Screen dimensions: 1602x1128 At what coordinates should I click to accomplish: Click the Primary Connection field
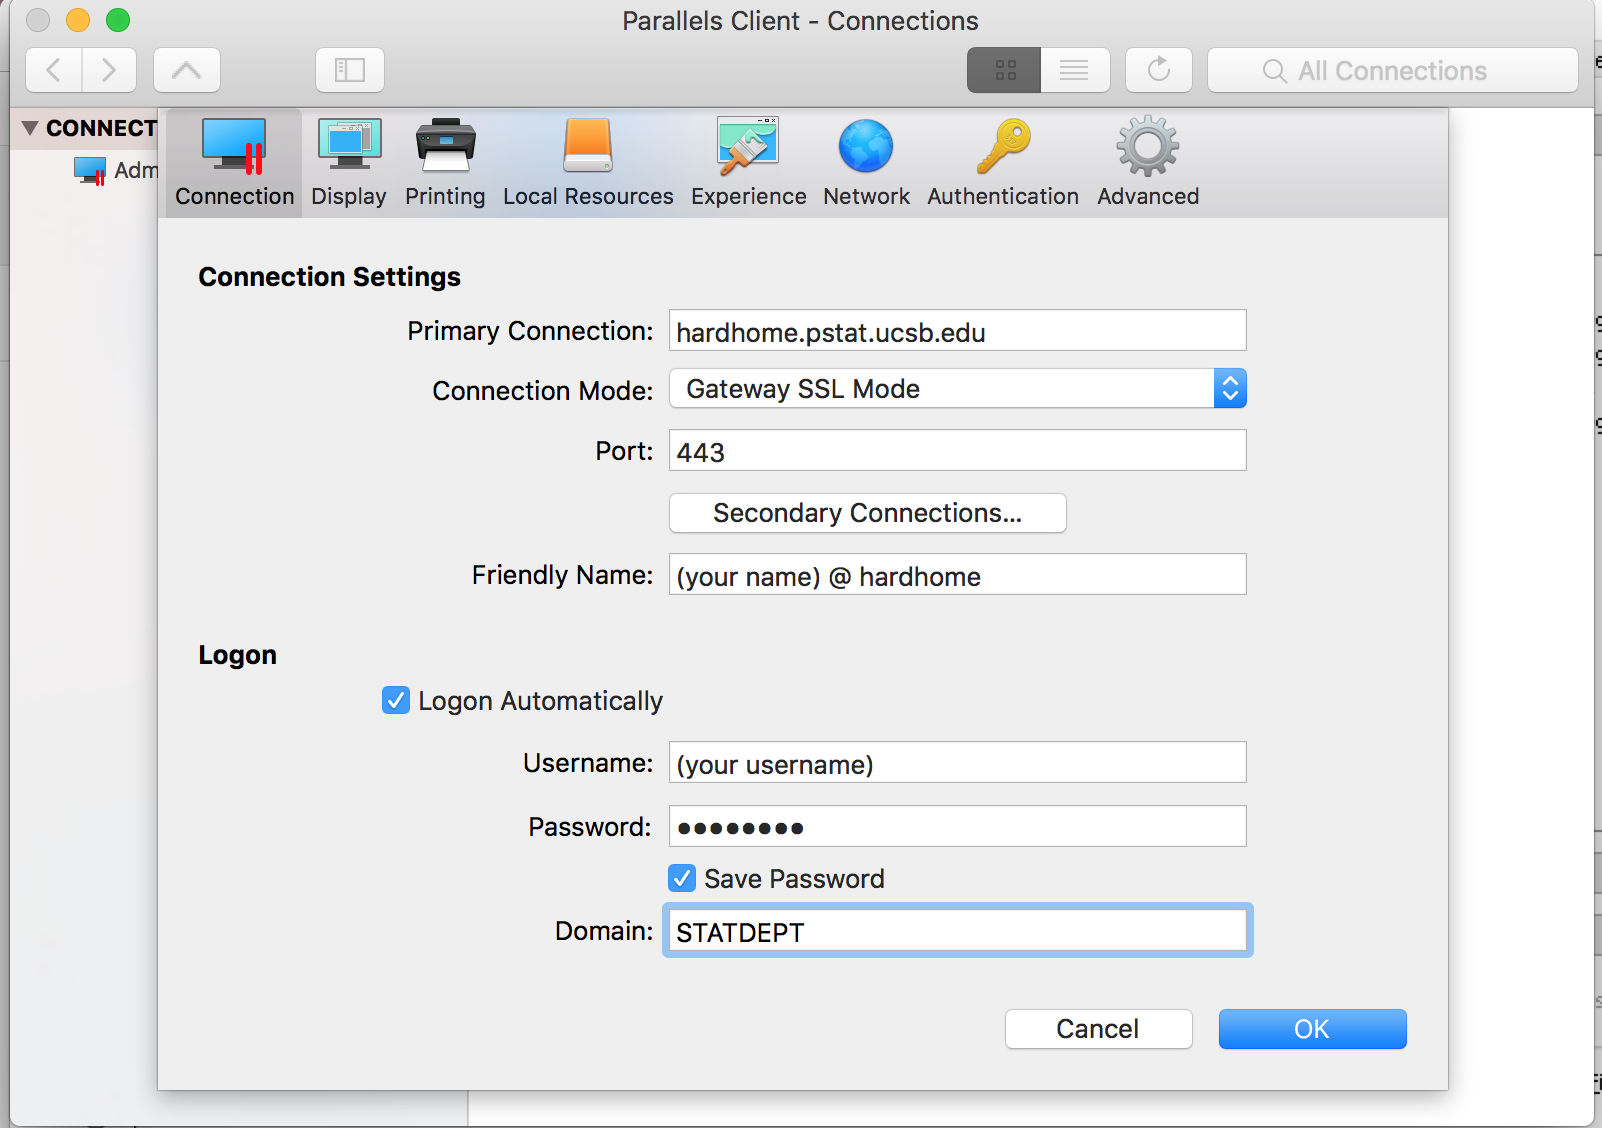pyautogui.click(x=957, y=330)
